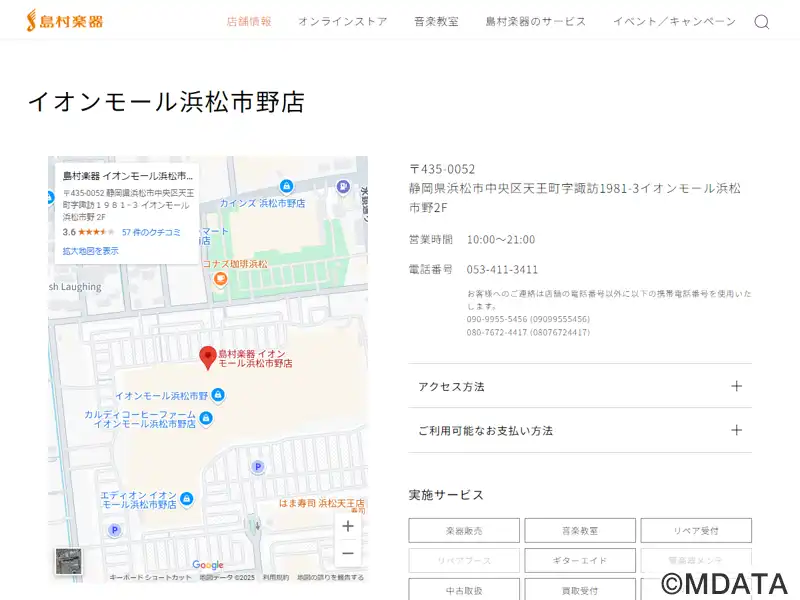The width and height of the screenshot is (800, 600).
Task: Open the 利用規約 map terms link
Action: pyautogui.click(x=276, y=578)
